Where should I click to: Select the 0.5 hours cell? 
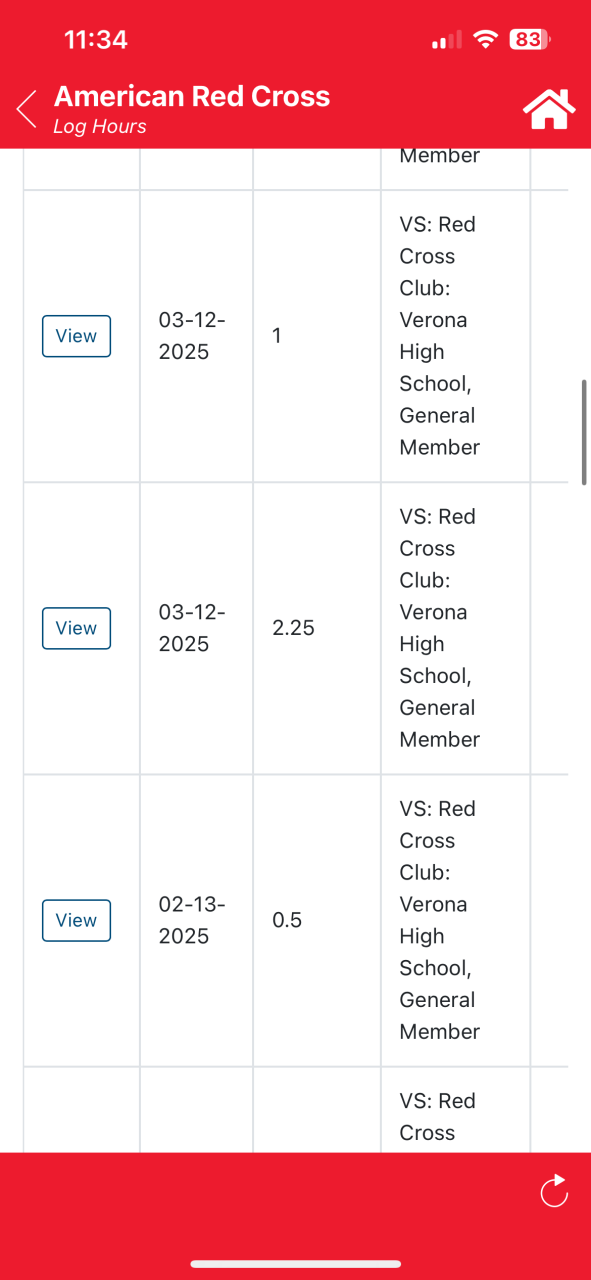[287, 920]
